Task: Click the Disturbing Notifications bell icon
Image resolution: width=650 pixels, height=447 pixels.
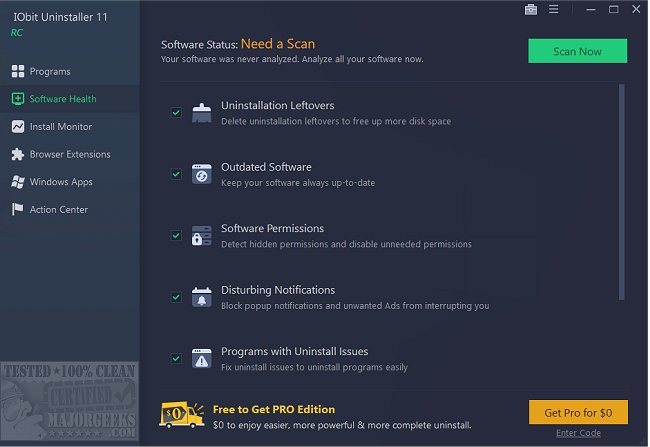Action: coord(202,298)
